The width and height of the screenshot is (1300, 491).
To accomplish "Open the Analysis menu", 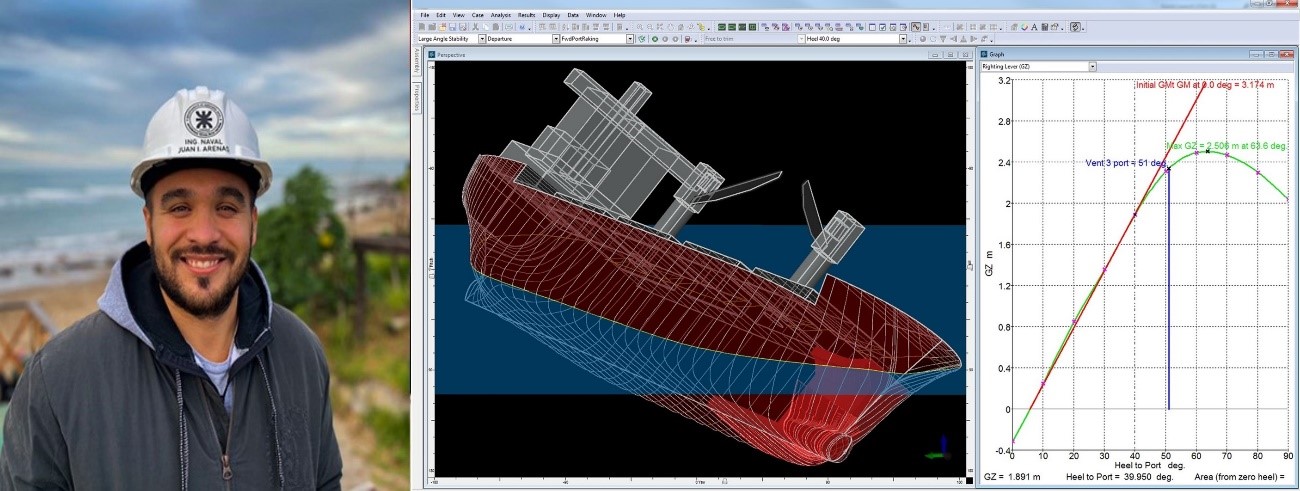I will pyautogui.click(x=501, y=16).
